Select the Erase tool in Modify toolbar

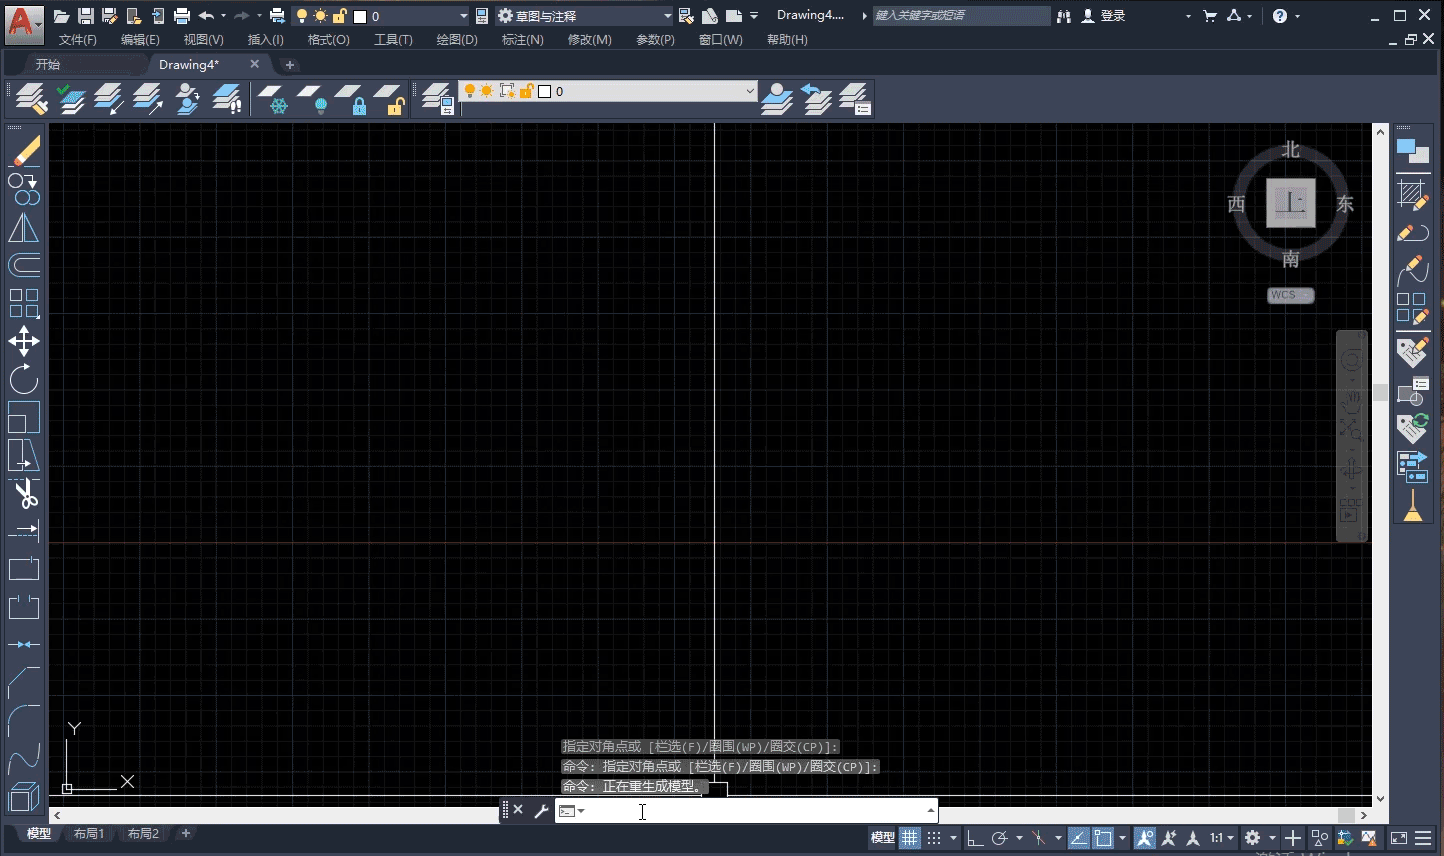pyautogui.click(x=24, y=152)
